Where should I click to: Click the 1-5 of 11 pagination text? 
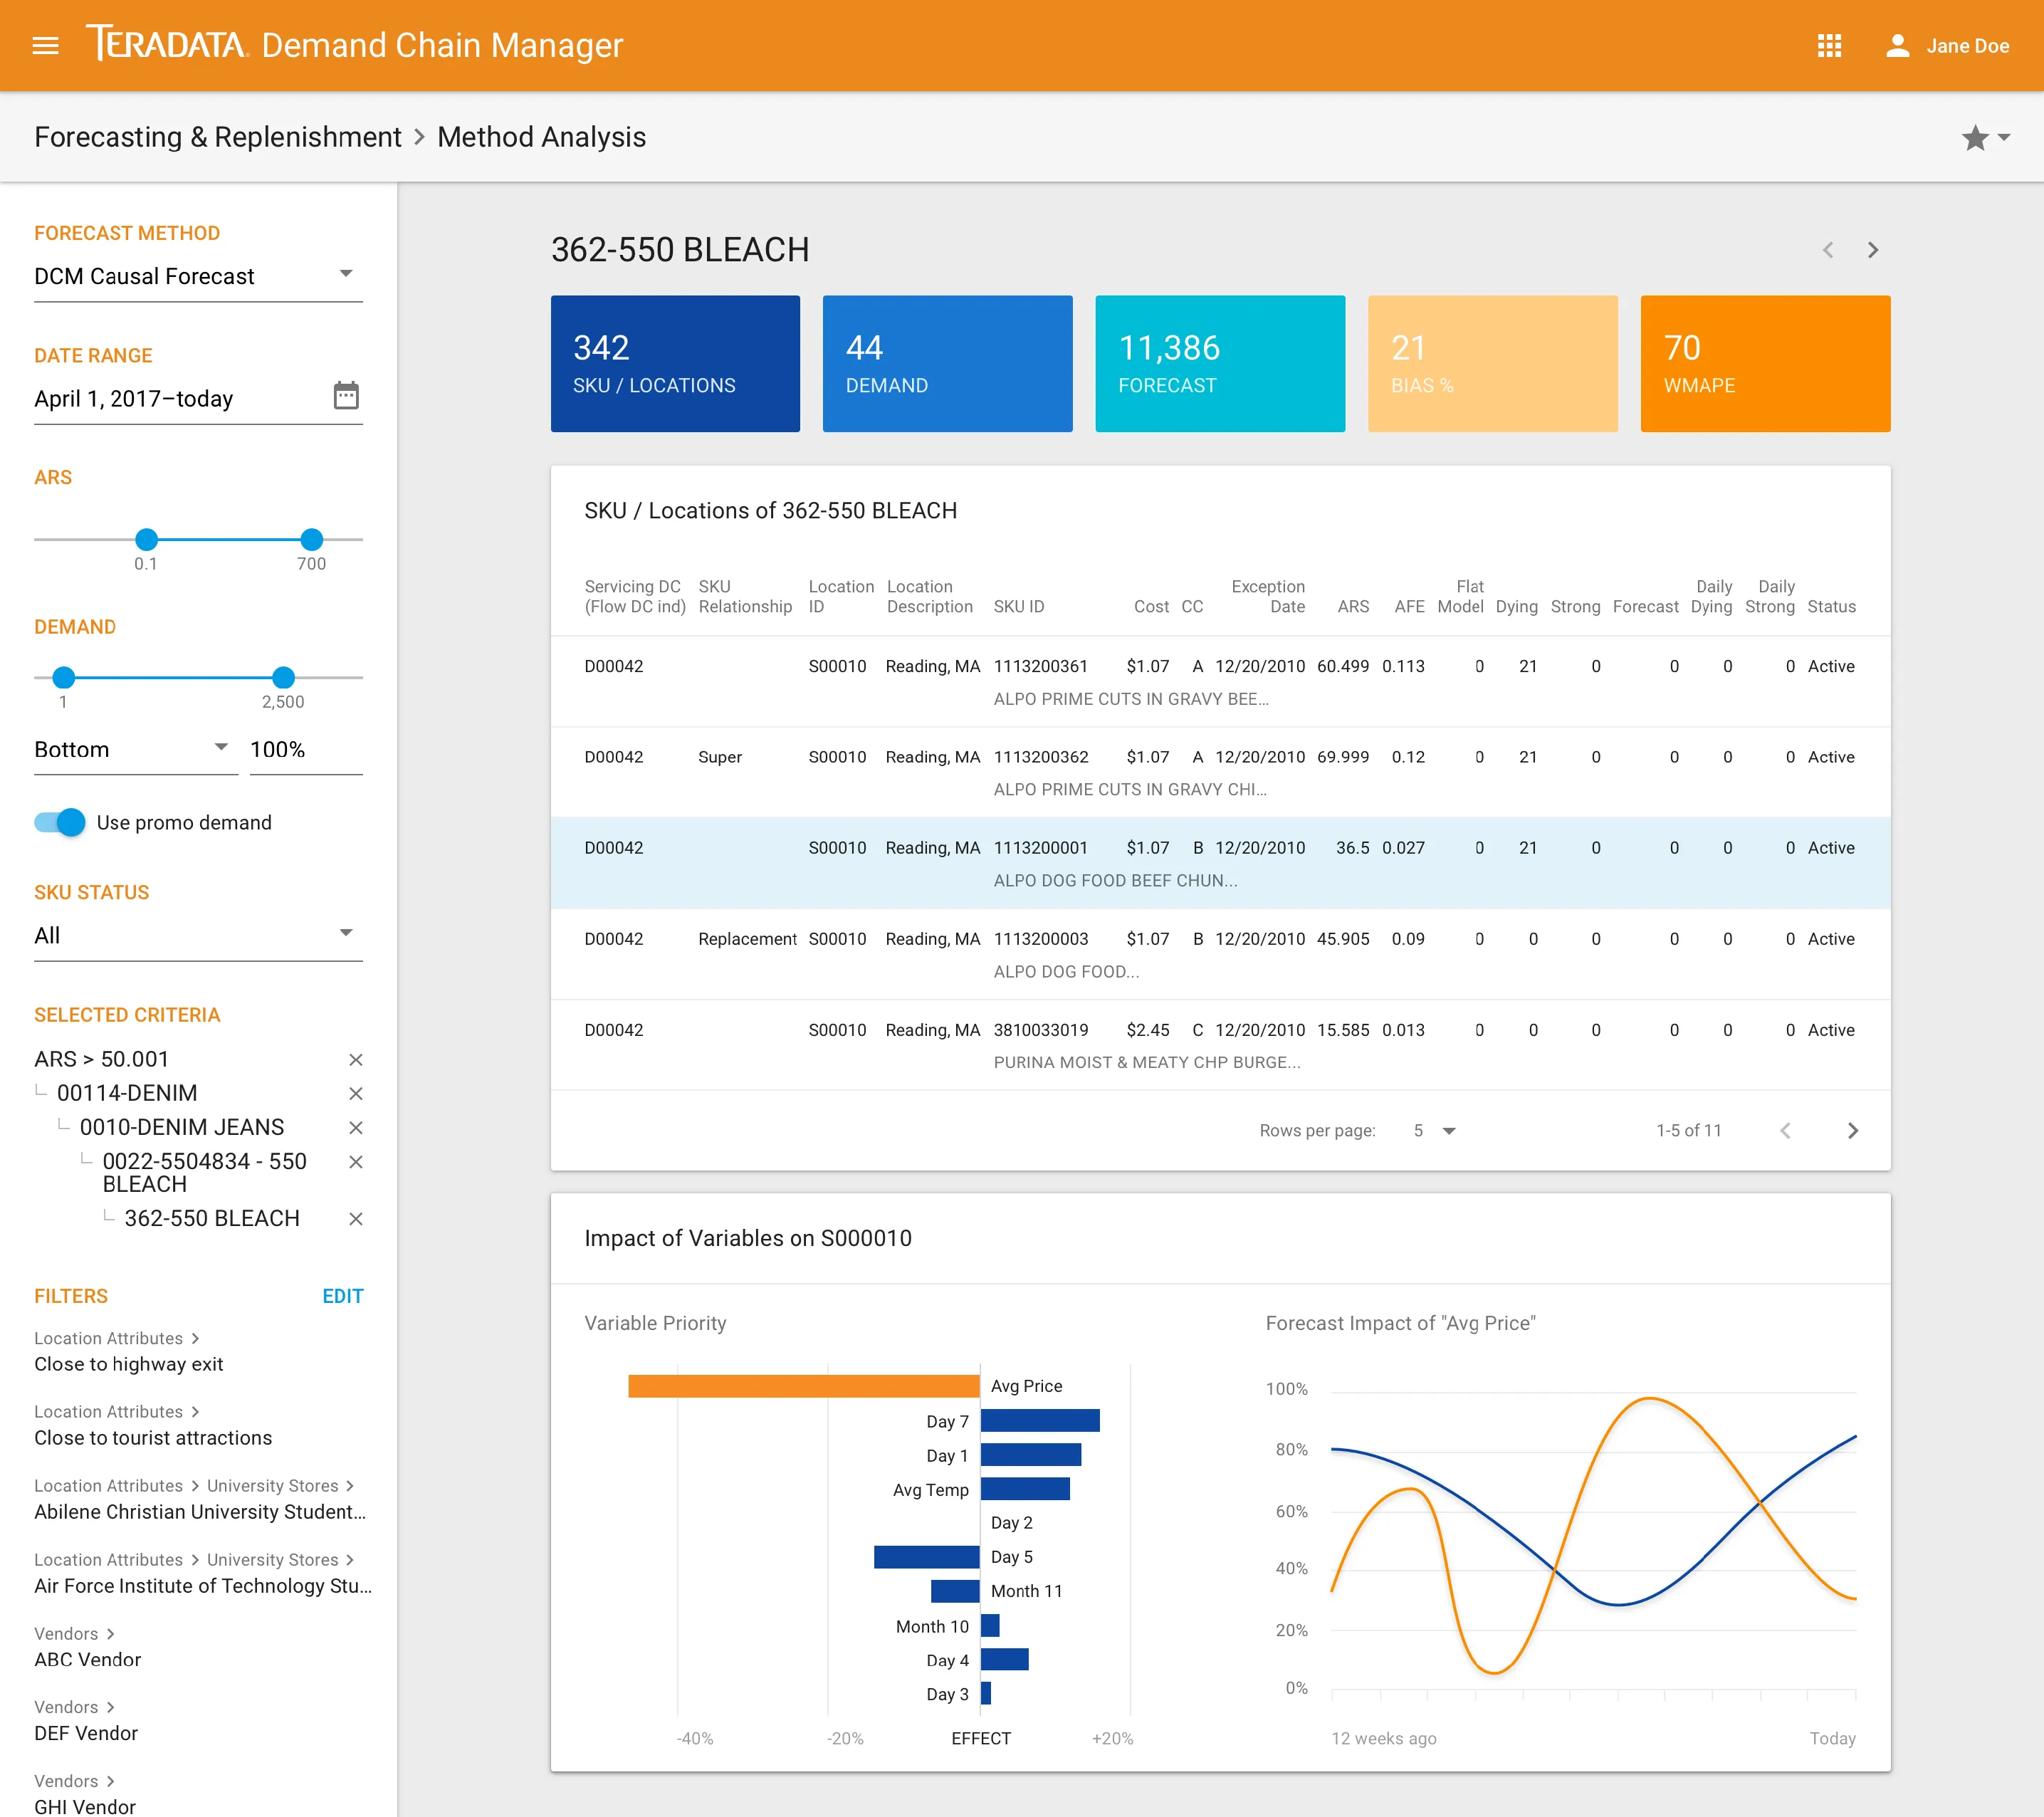point(1688,1131)
